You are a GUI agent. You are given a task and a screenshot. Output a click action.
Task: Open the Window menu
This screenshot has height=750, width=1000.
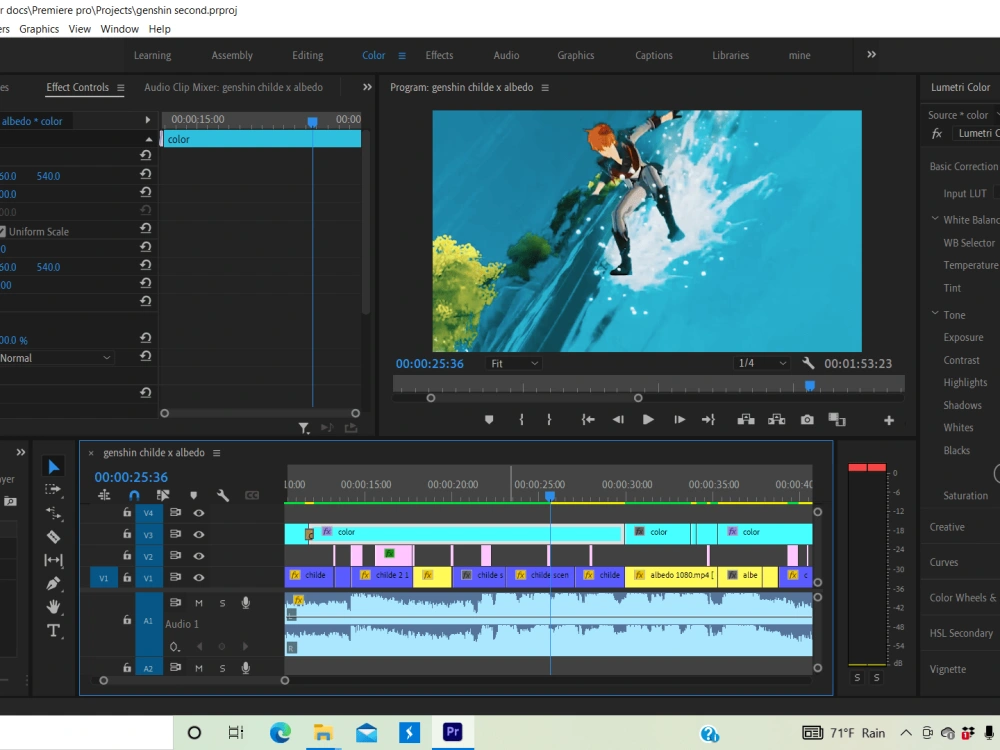pos(119,29)
